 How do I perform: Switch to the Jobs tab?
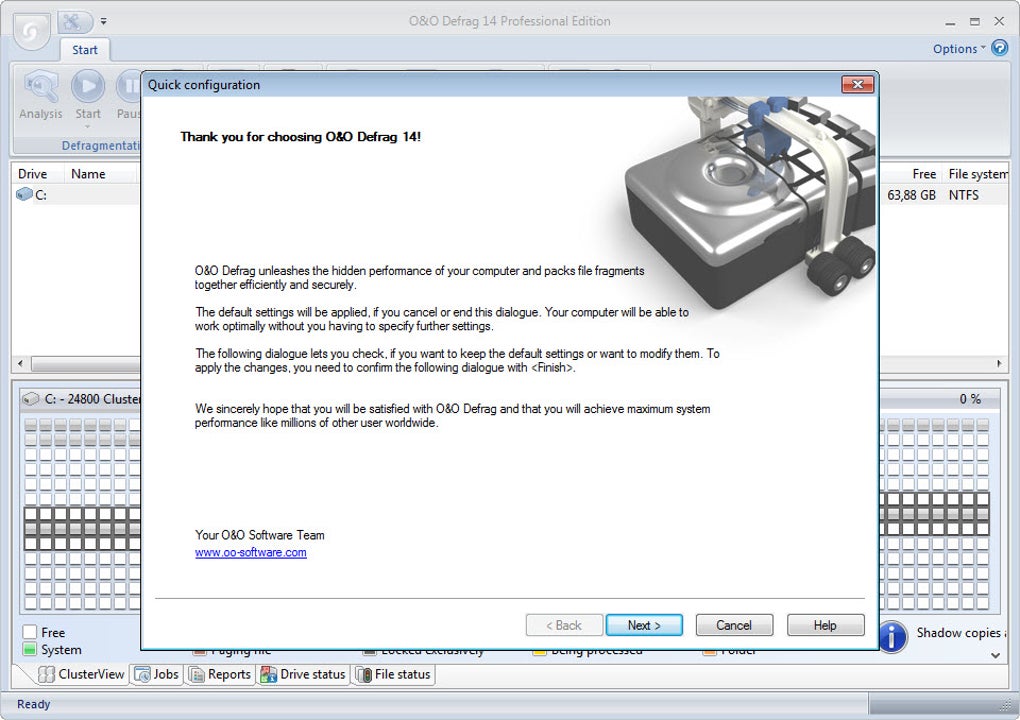point(156,674)
